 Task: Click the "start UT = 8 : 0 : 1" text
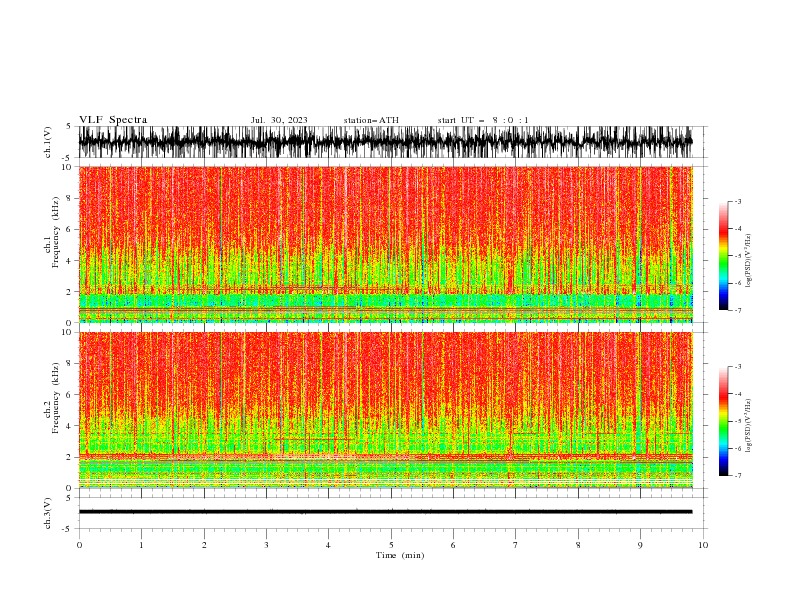[483, 120]
